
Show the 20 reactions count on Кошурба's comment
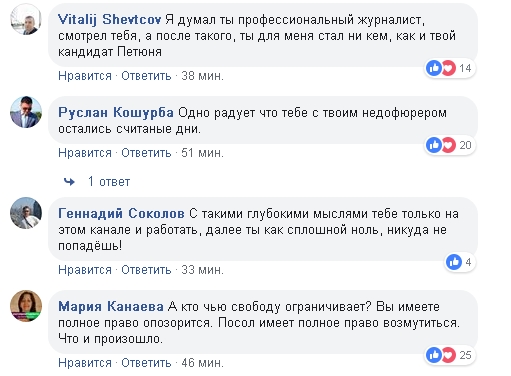point(465,145)
